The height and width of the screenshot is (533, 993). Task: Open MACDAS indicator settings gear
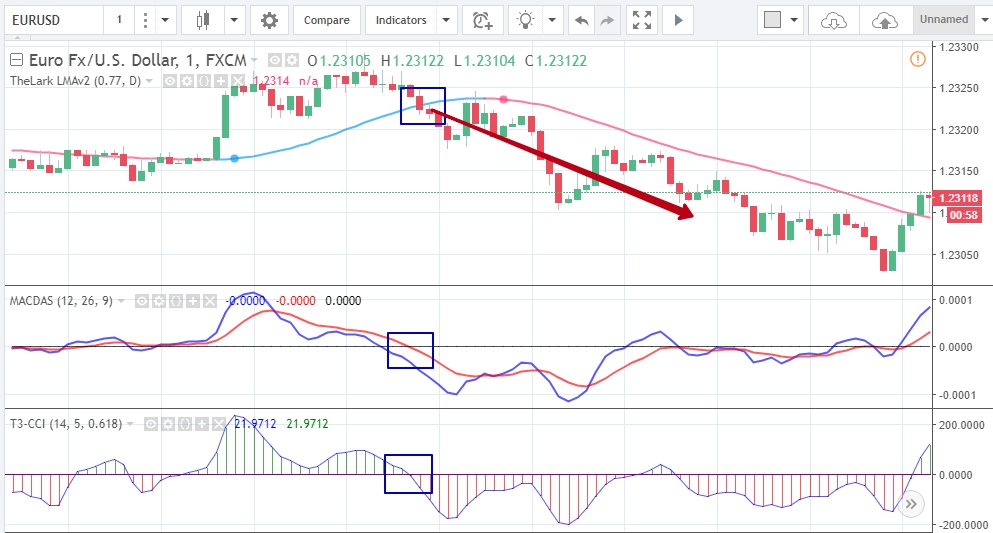tap(159, 301)
